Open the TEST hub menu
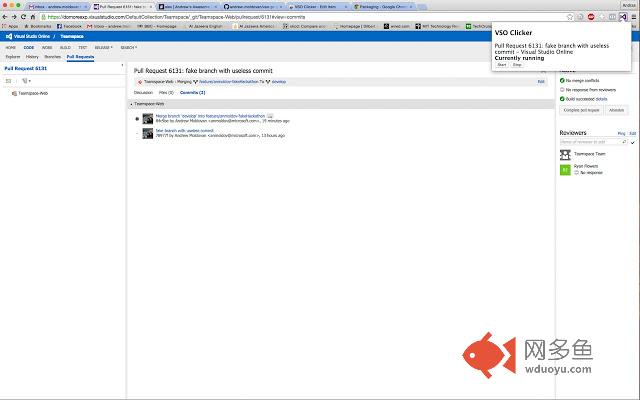The height and width of the screenshot is (400, 640). point(82,47)
